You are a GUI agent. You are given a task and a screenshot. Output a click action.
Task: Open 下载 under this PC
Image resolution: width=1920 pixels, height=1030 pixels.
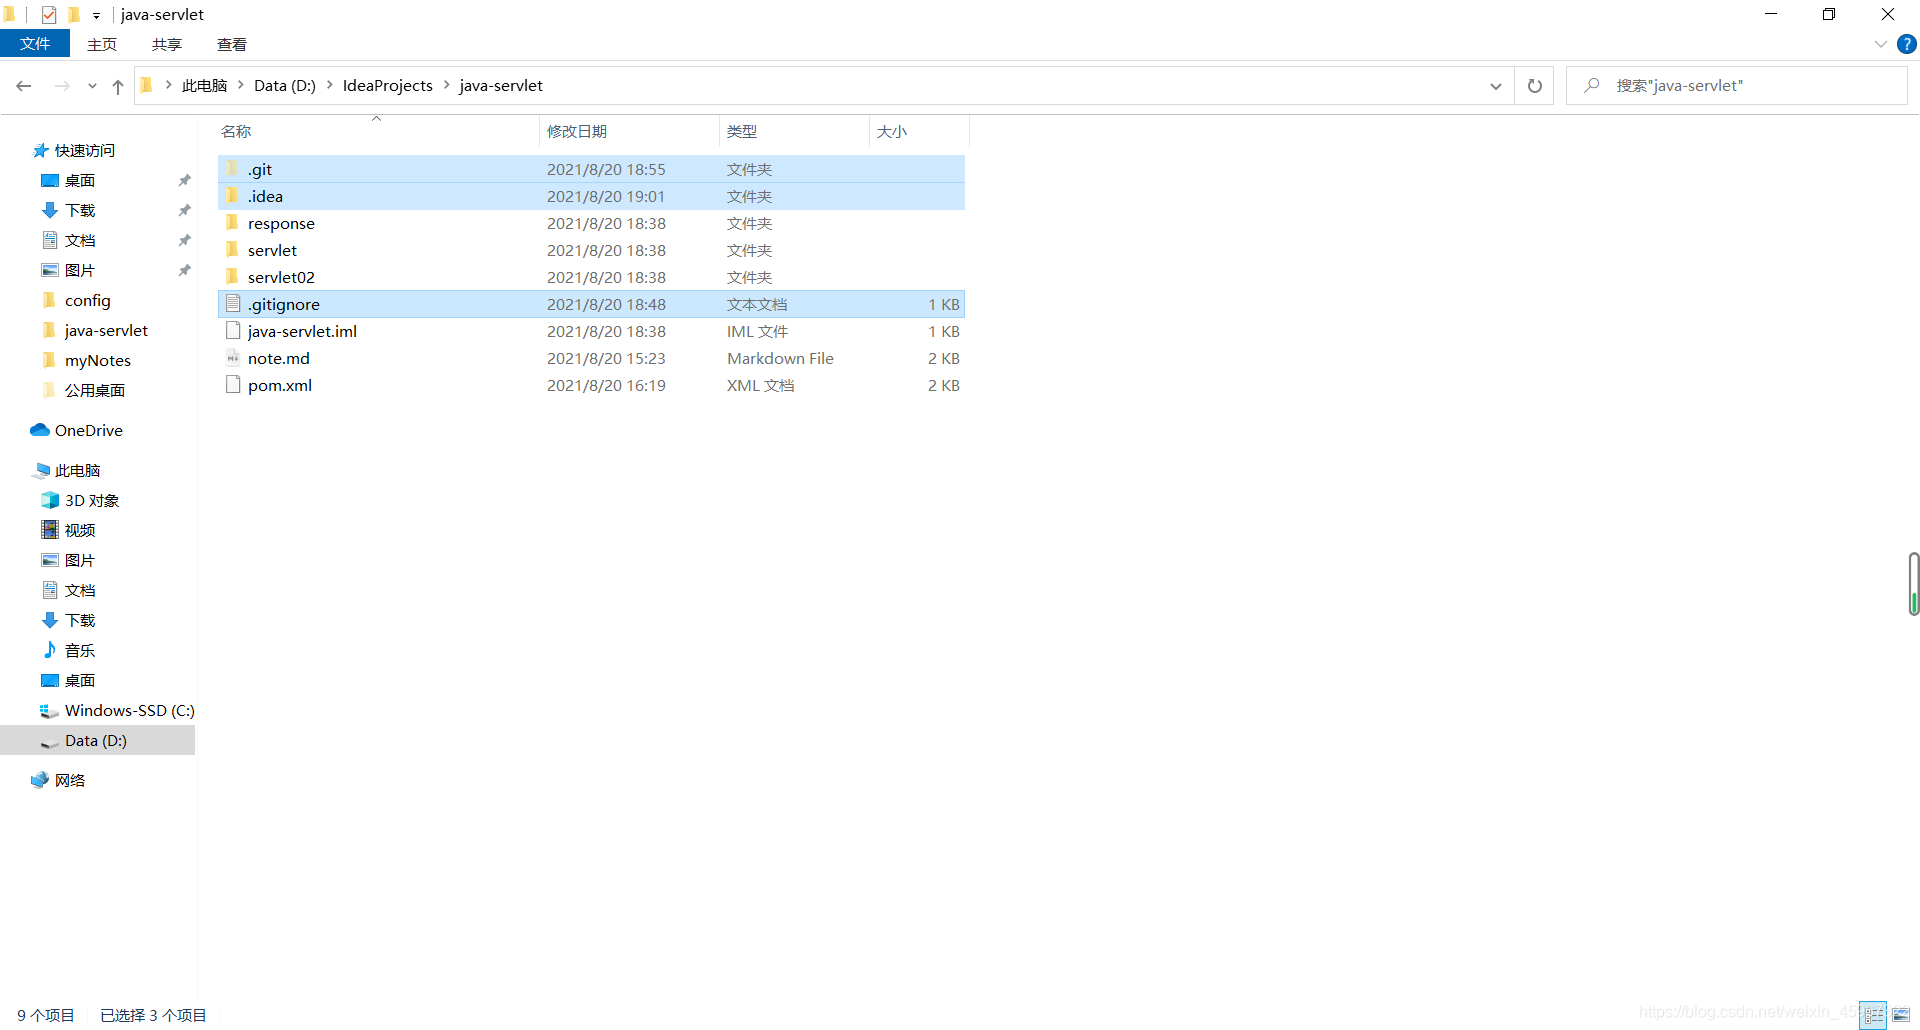80,620
